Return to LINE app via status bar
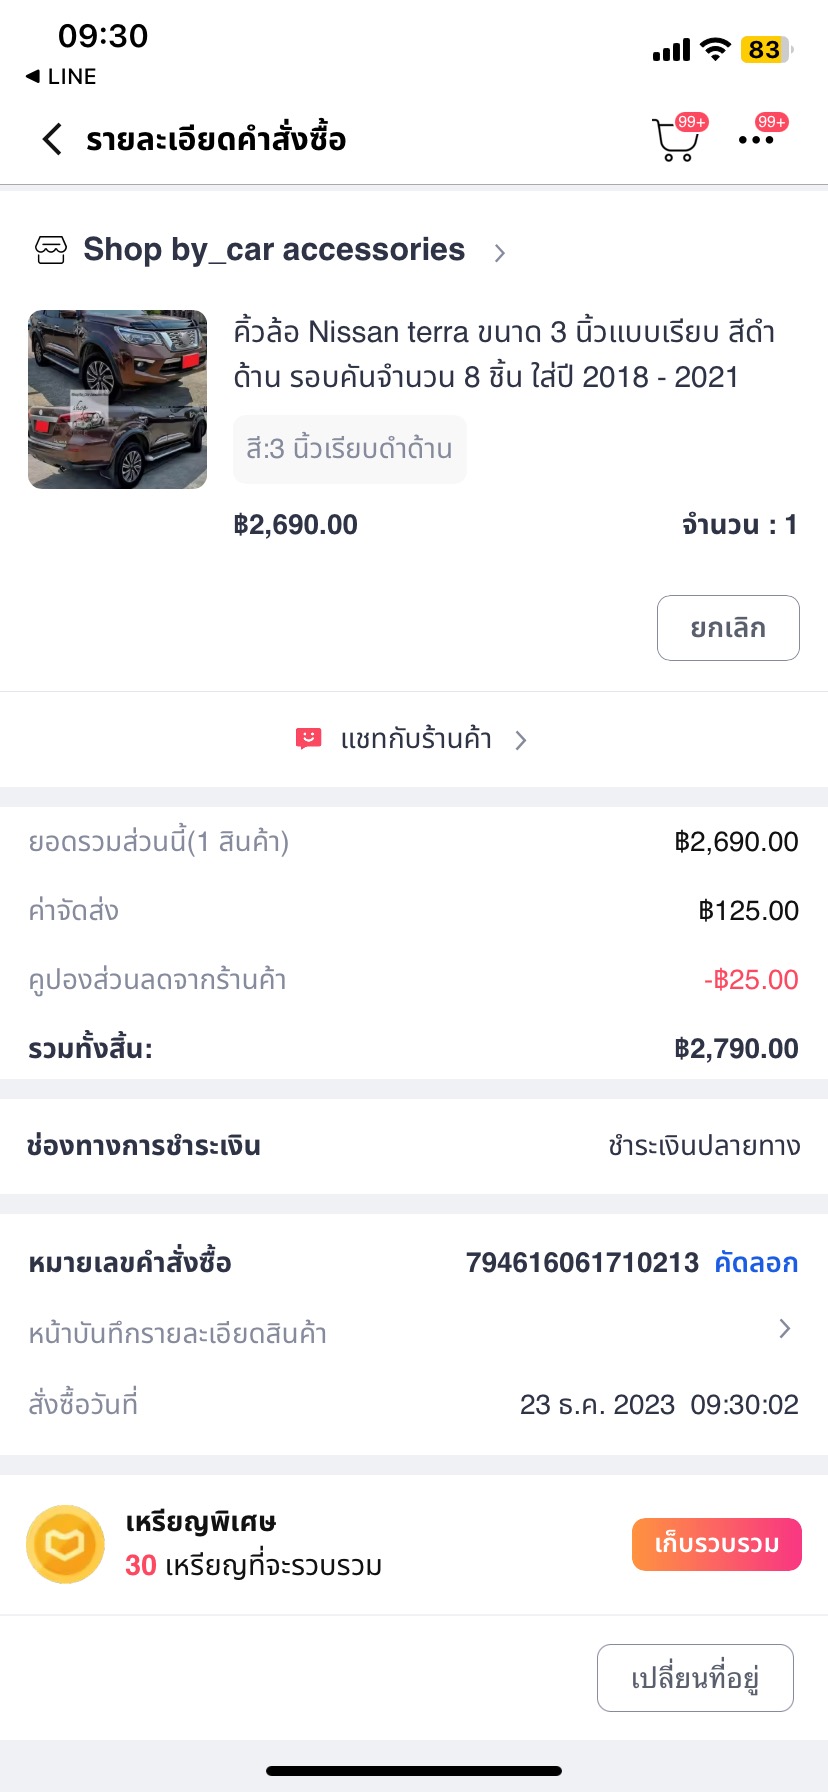 [62, 77]
